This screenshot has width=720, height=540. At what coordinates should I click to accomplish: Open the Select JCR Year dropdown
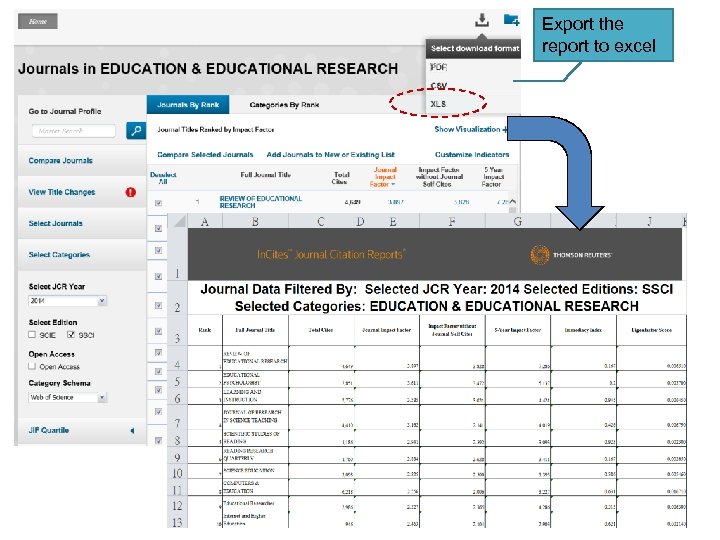coord(68,301)
